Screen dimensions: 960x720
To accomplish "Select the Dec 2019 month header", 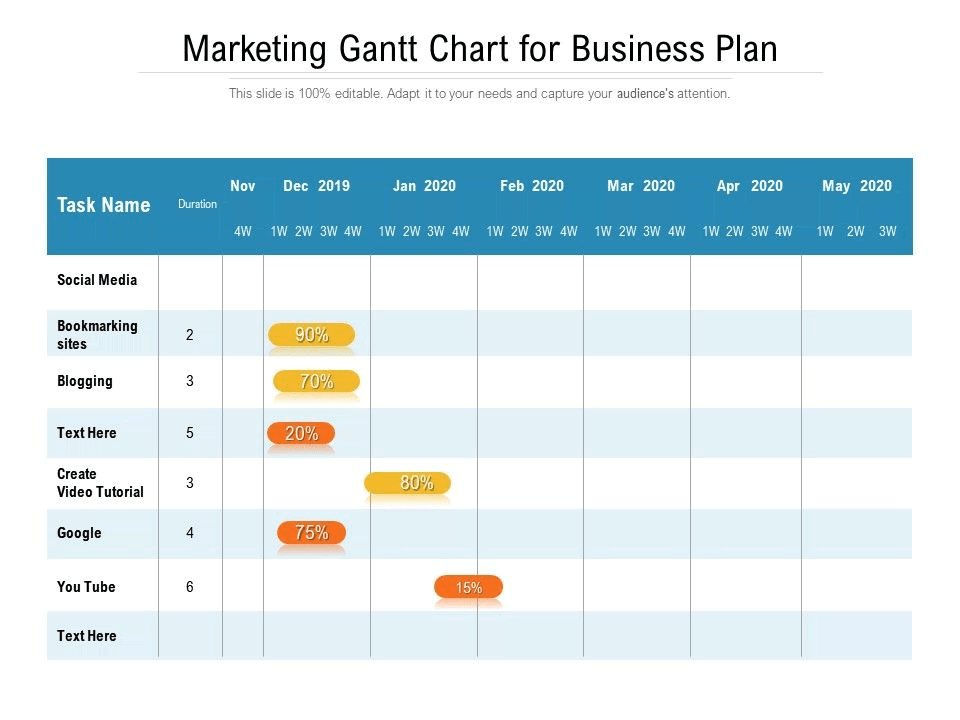I will [x=316, y=186].
